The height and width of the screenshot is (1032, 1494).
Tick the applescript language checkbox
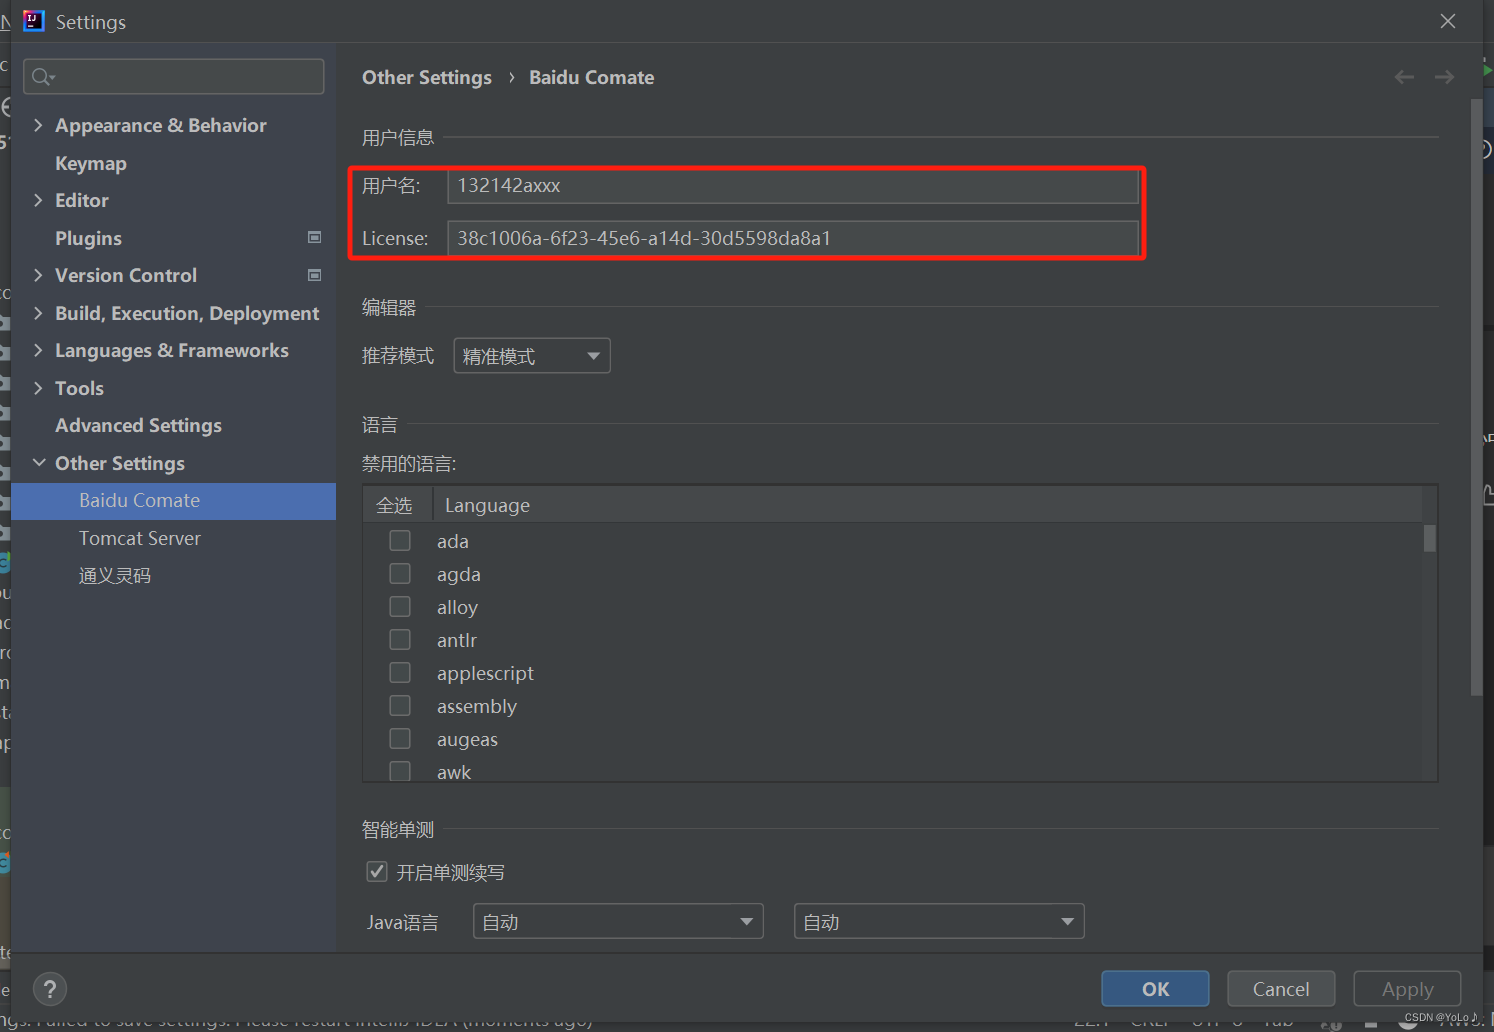click(x=400, y=672)
